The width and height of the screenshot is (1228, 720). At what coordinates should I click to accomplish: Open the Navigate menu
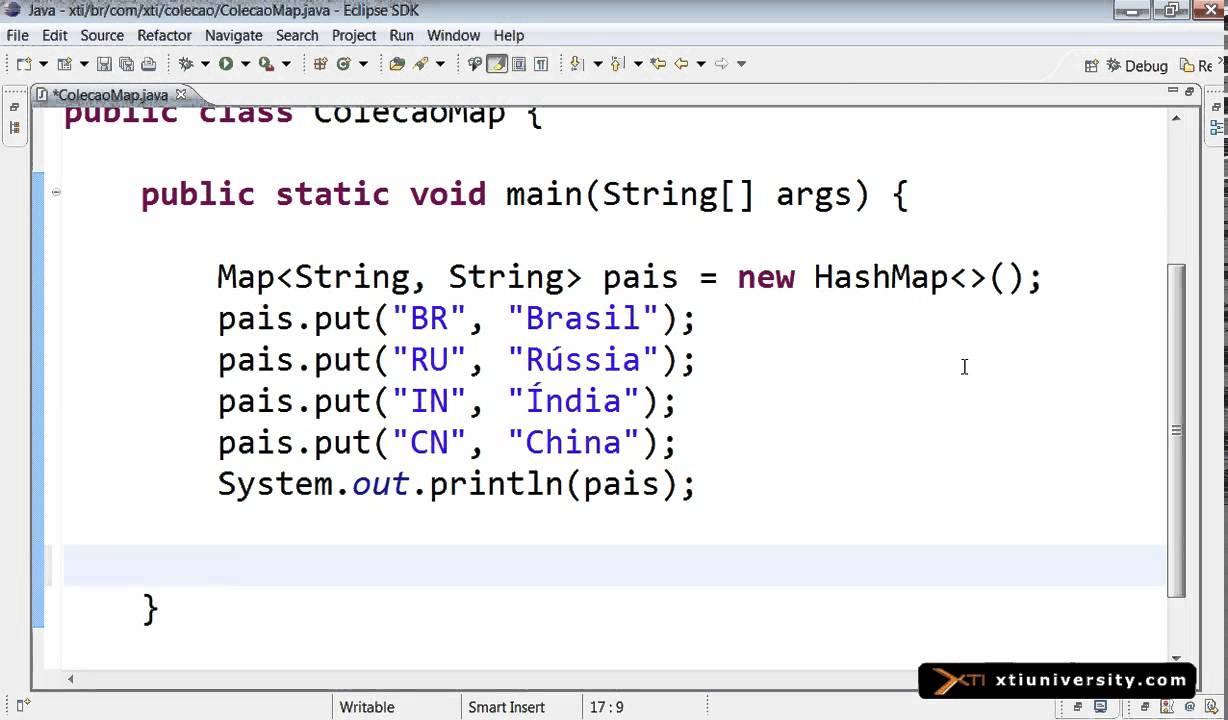click(233, 35)
